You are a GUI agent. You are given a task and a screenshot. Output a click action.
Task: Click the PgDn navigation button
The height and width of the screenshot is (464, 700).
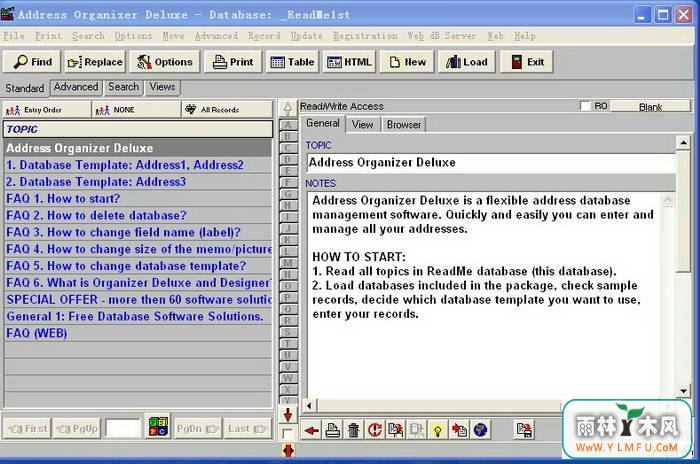click(197, 429)
